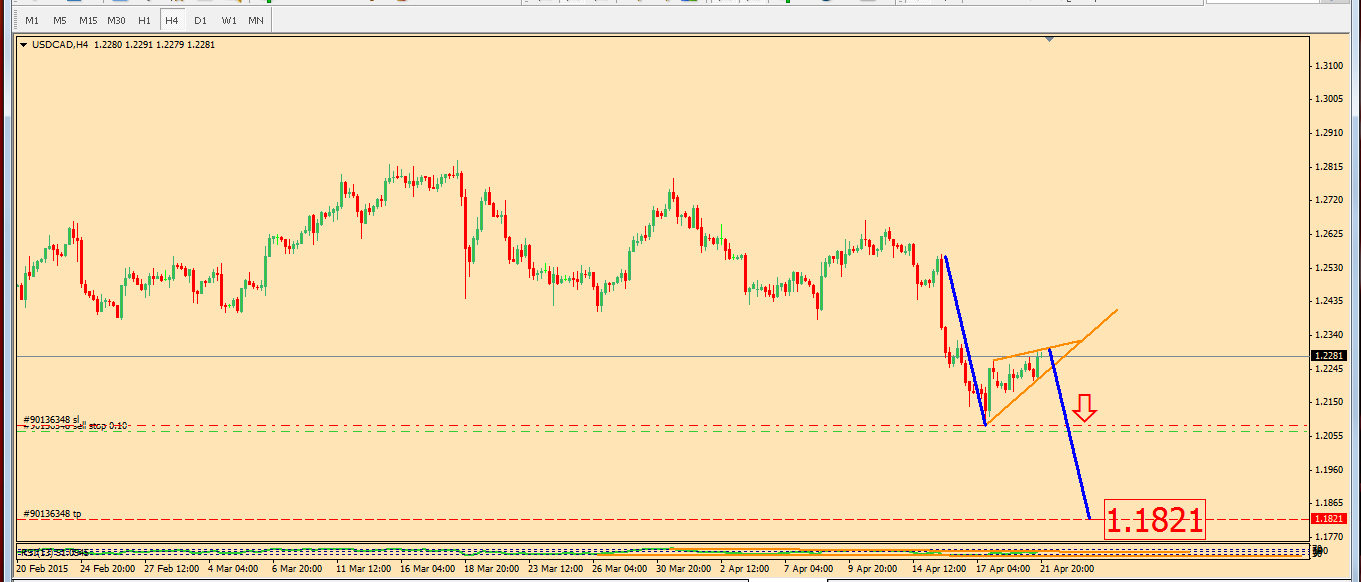This screenshot has height=582, width=1361.
Task: Click the active H4 timeframe button
Action: (173, 20)
